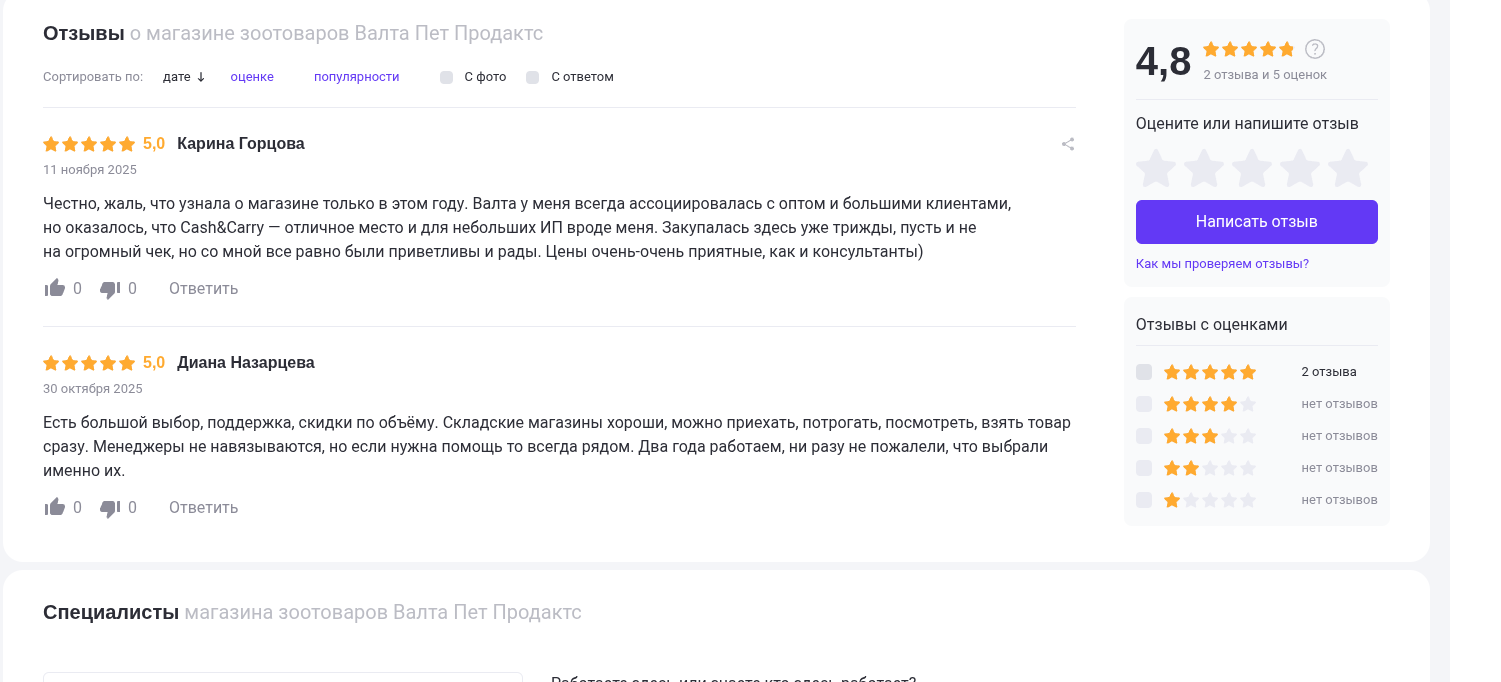Toggle sort direction by 'дате' arrow
The height and width of the screenshot is (682, 1501).
pyautogui.click(x=201, y=77)
